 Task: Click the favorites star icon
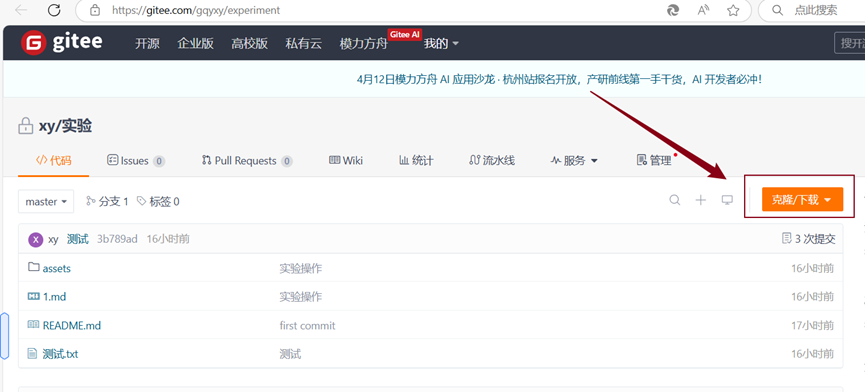coord(733,10)
